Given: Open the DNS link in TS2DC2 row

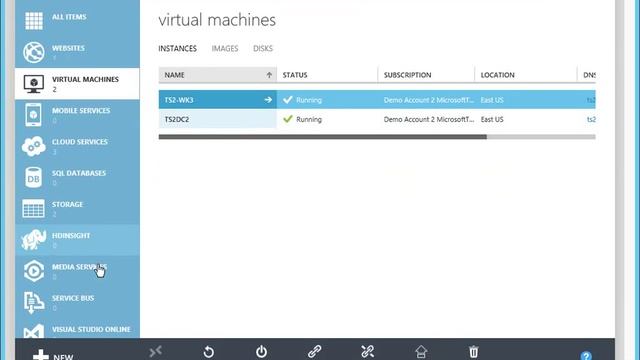Looking at the screenshot, I should pos(591,120).
